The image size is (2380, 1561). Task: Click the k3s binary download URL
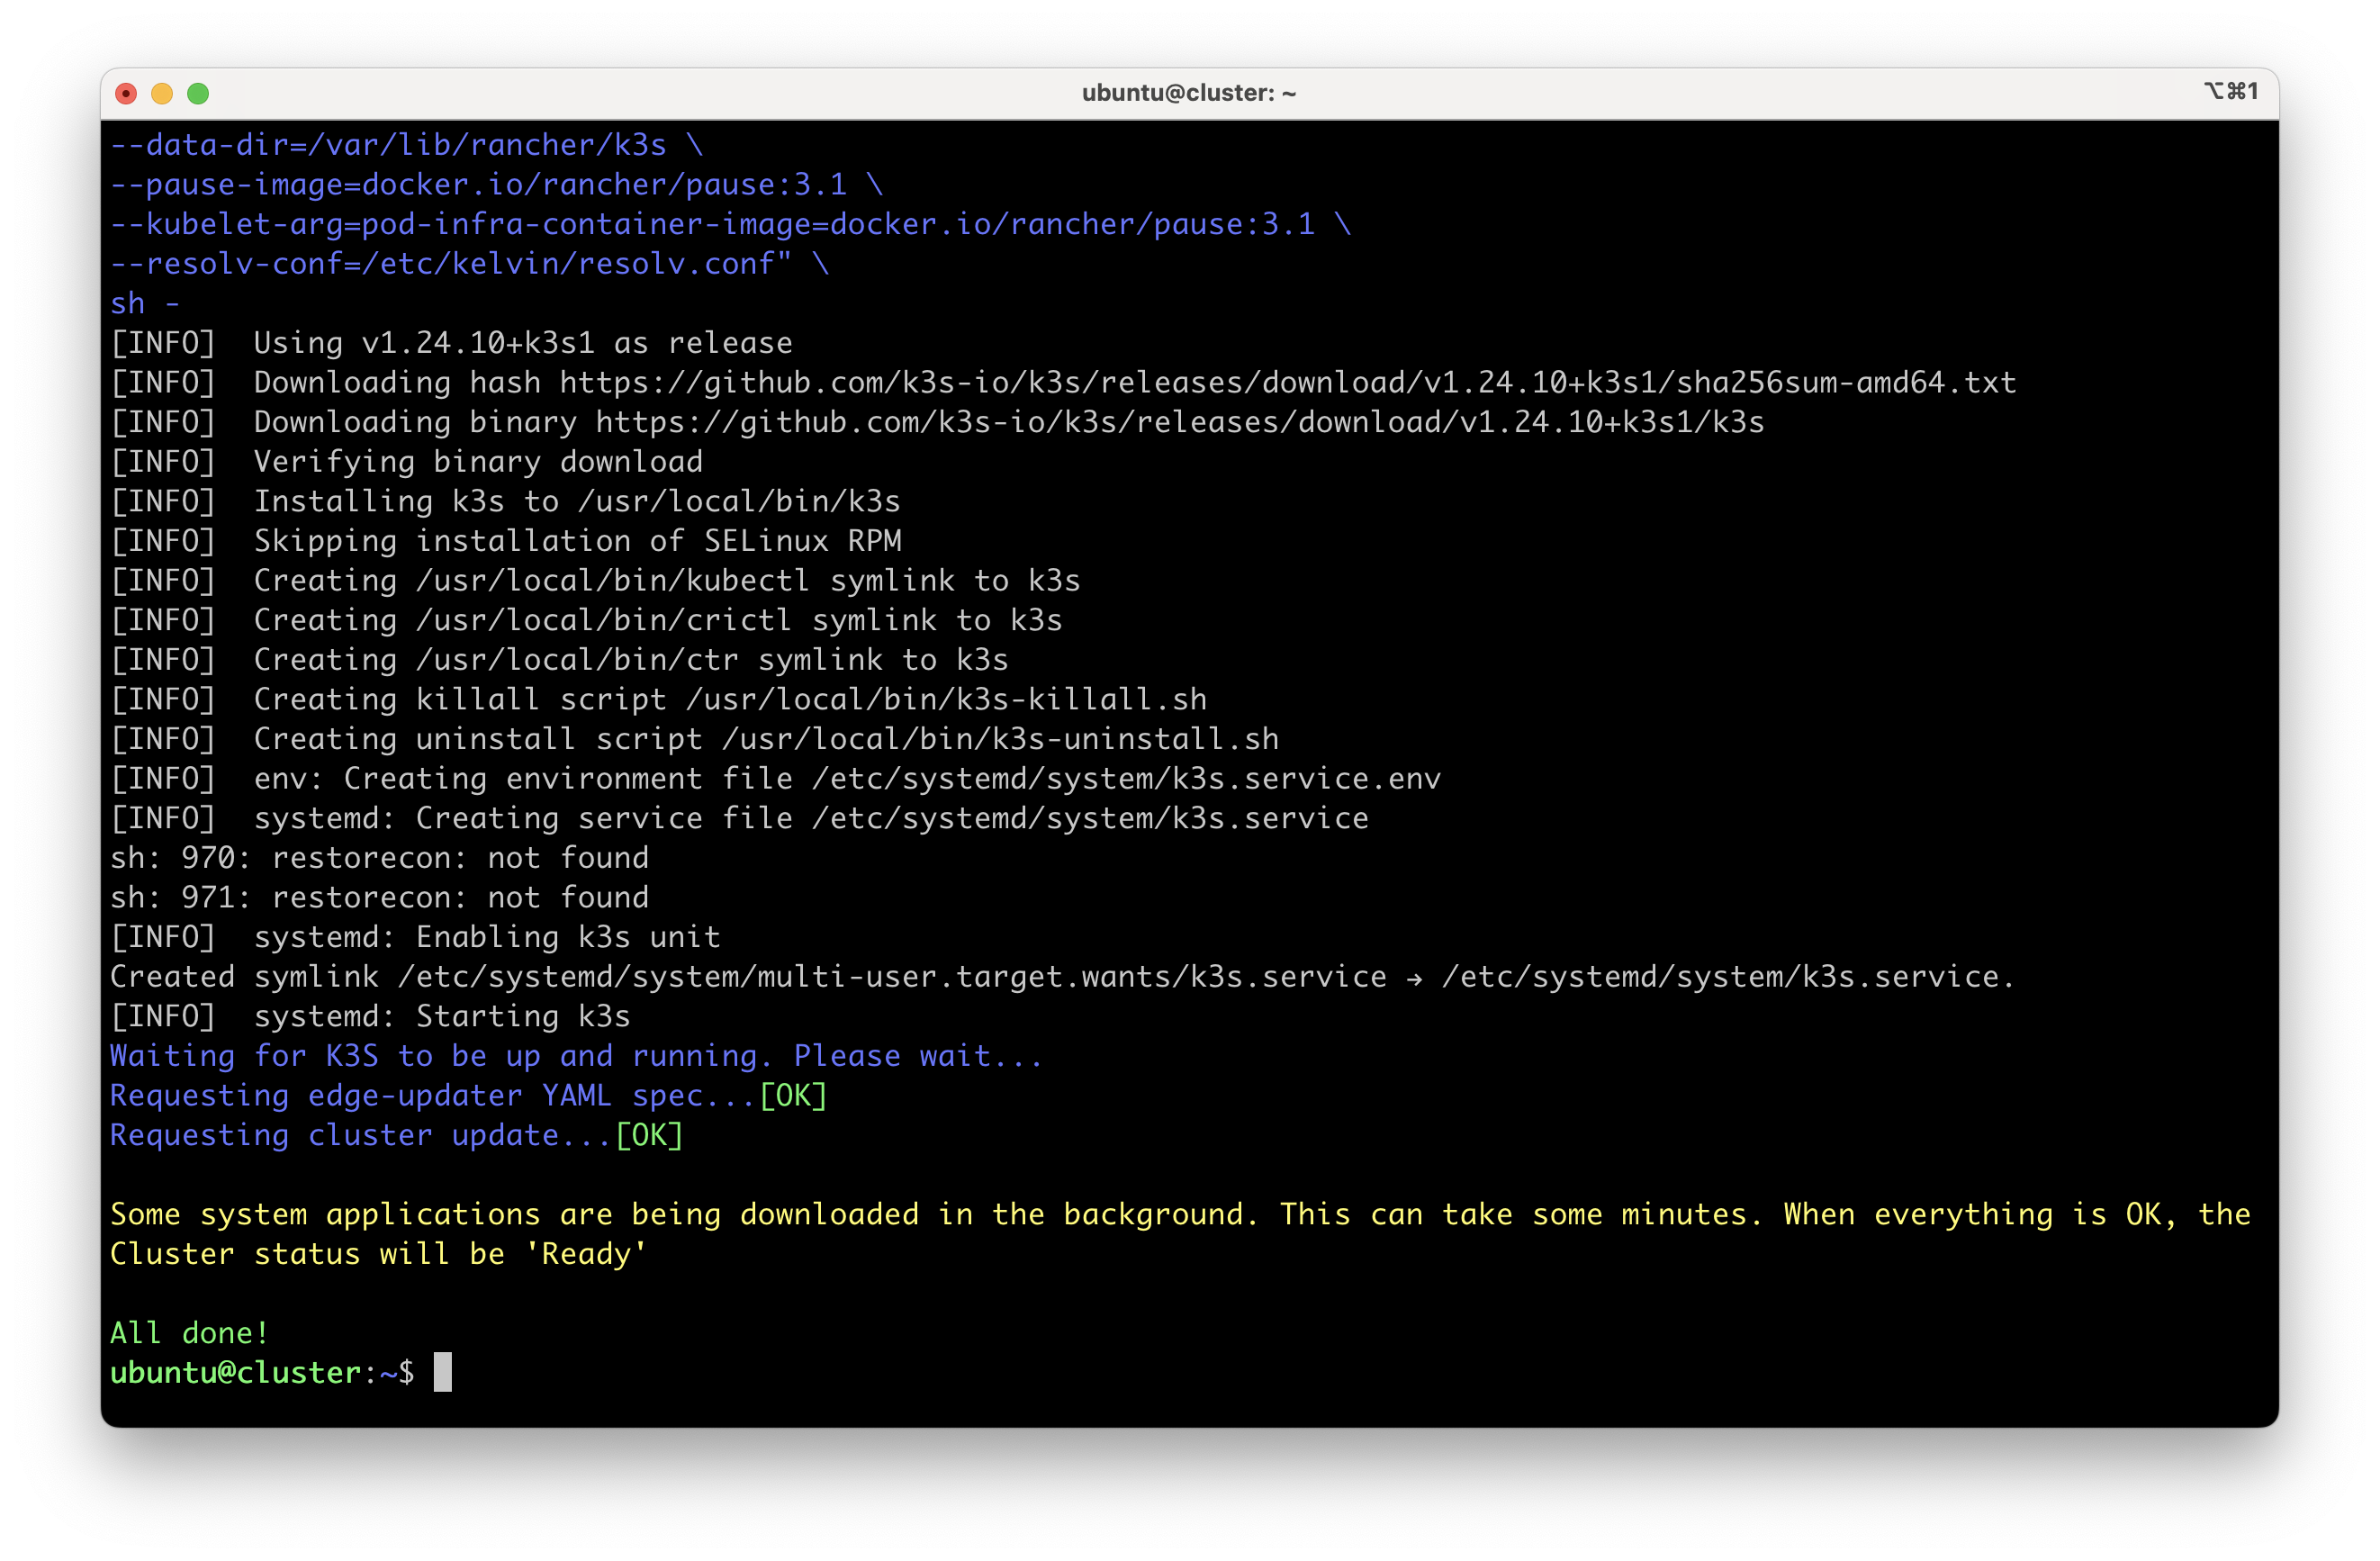[x=1179, y=422]
